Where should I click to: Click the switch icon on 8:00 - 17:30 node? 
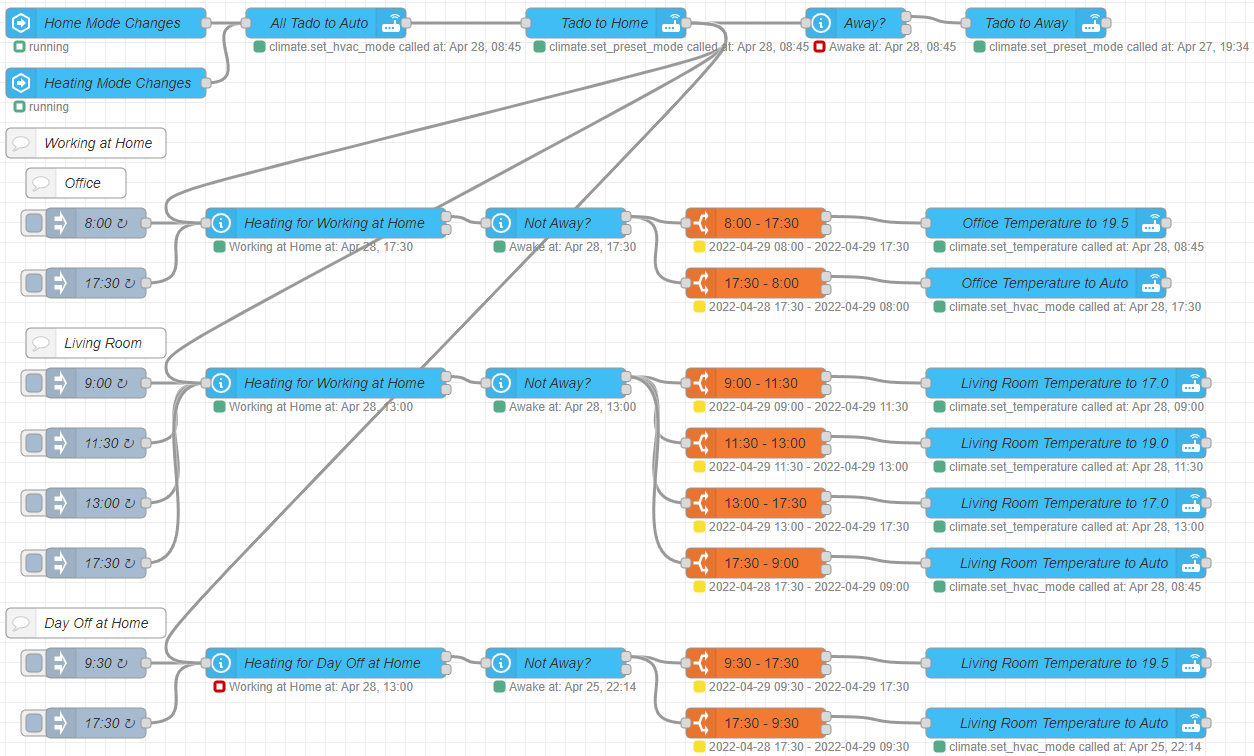point(701,223)
